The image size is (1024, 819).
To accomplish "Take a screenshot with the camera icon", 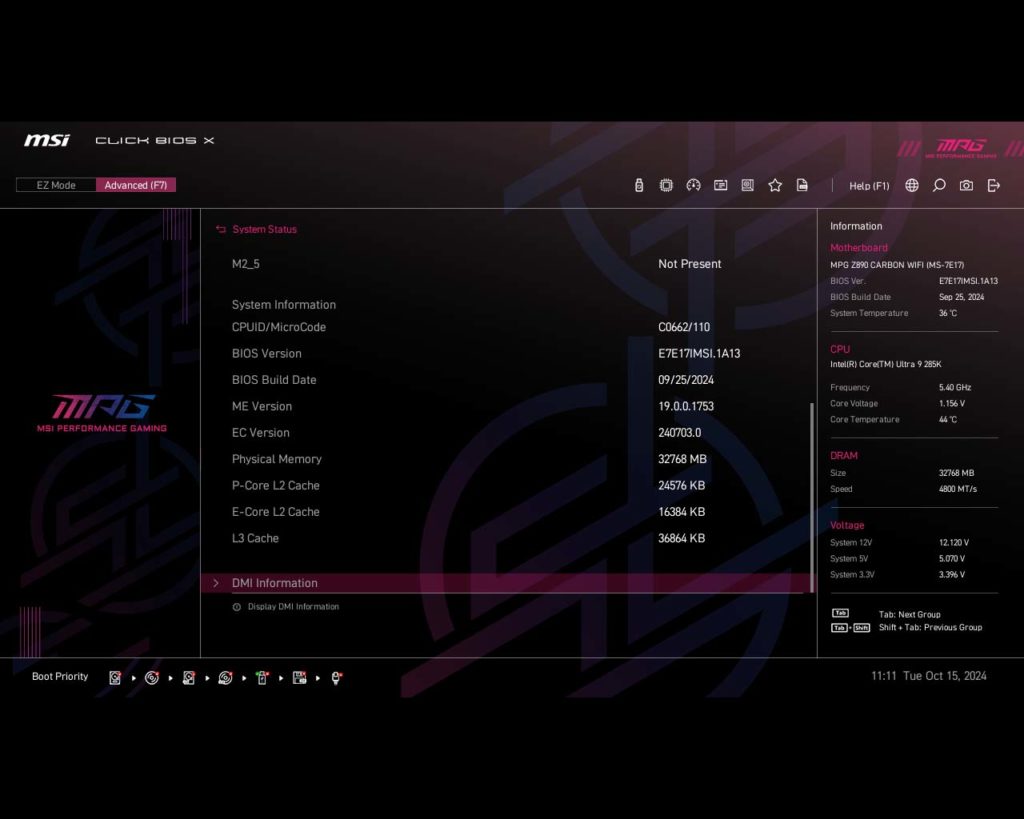I will 967,185.
